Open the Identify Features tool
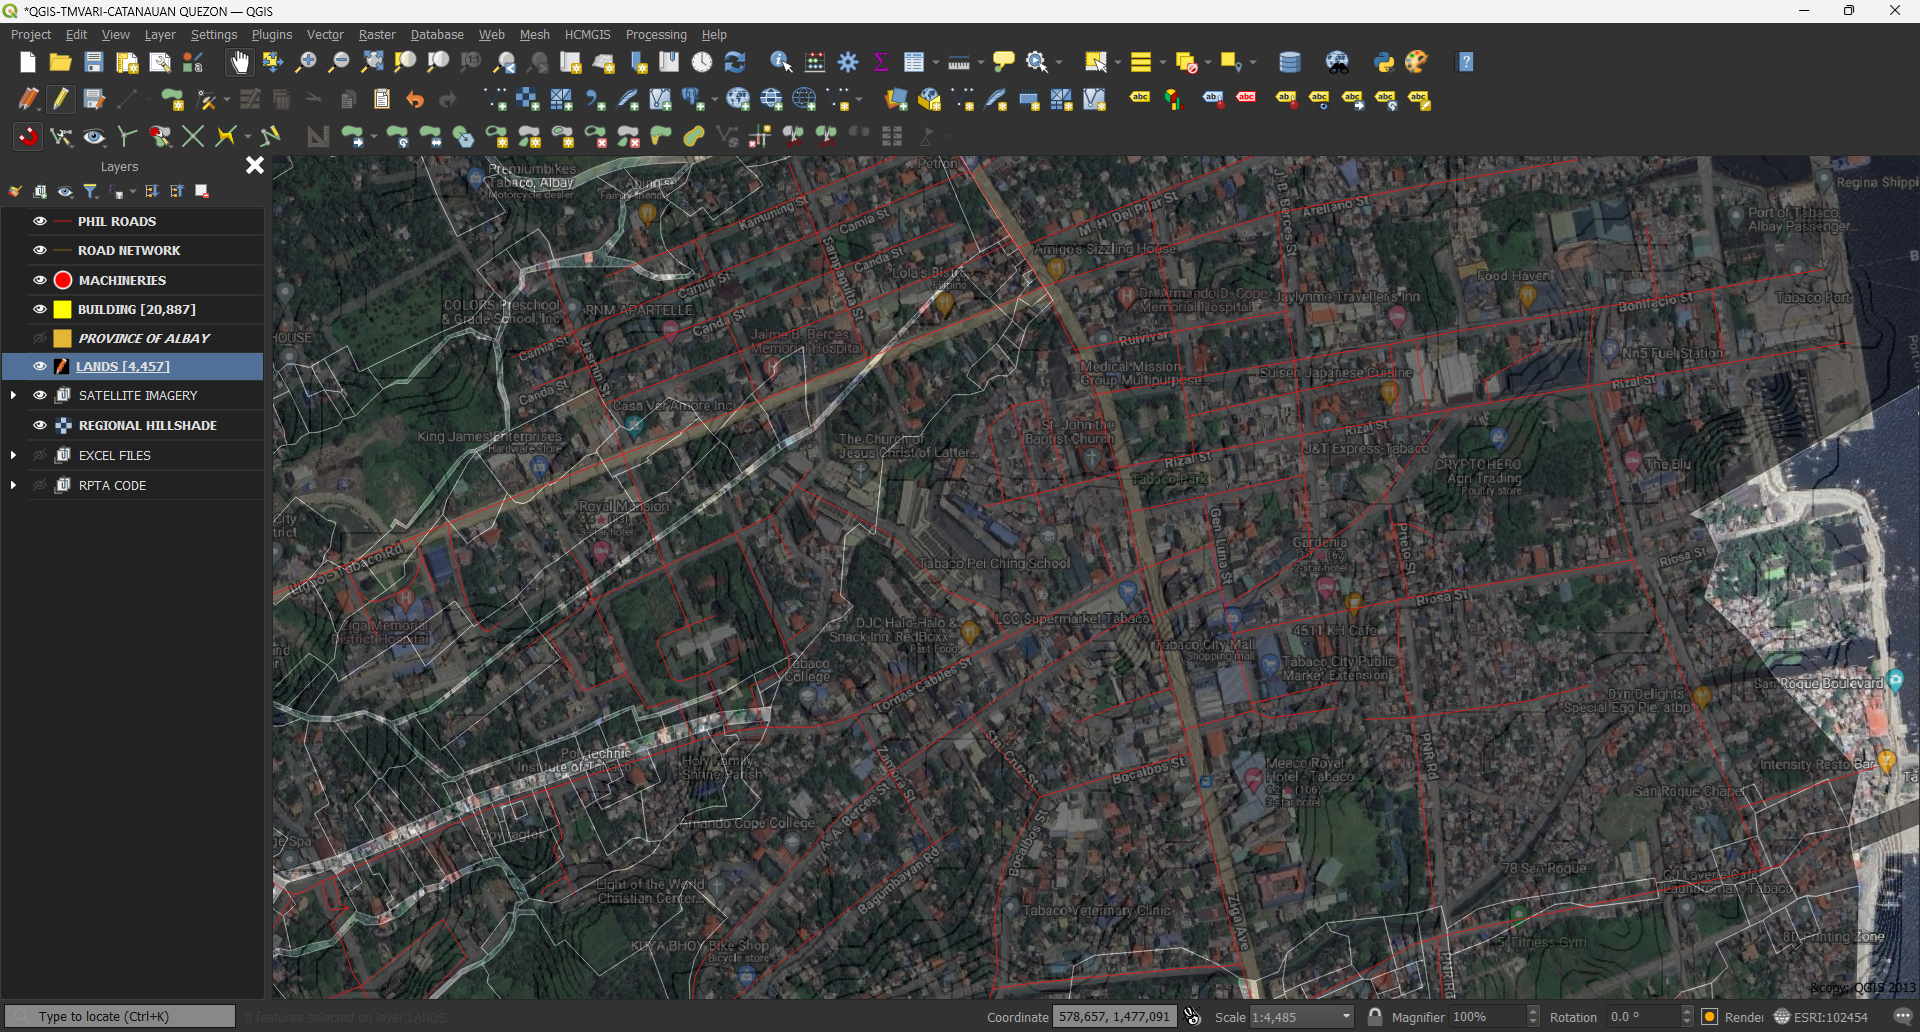Image resolution: width=1920 pixels, height=1032 pixels. 781,62
